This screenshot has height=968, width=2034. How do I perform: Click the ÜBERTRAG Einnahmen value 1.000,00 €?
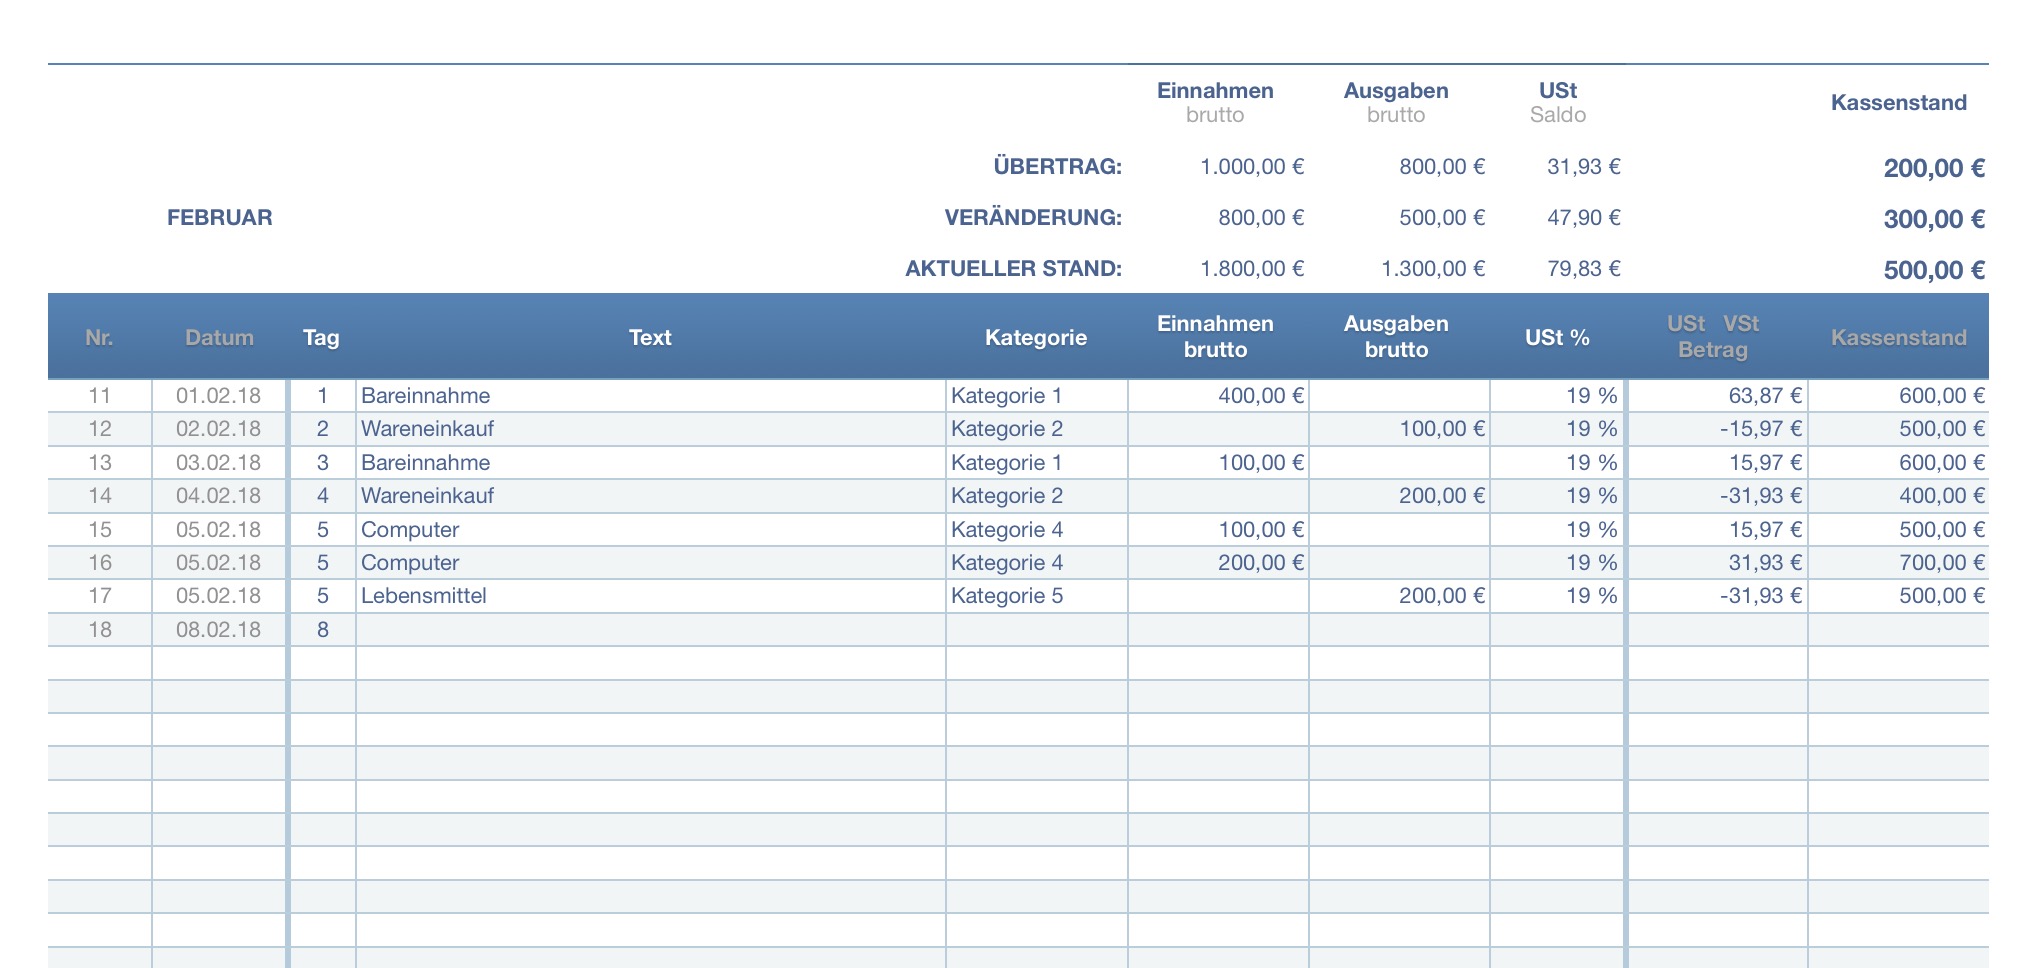[1252, 167]
